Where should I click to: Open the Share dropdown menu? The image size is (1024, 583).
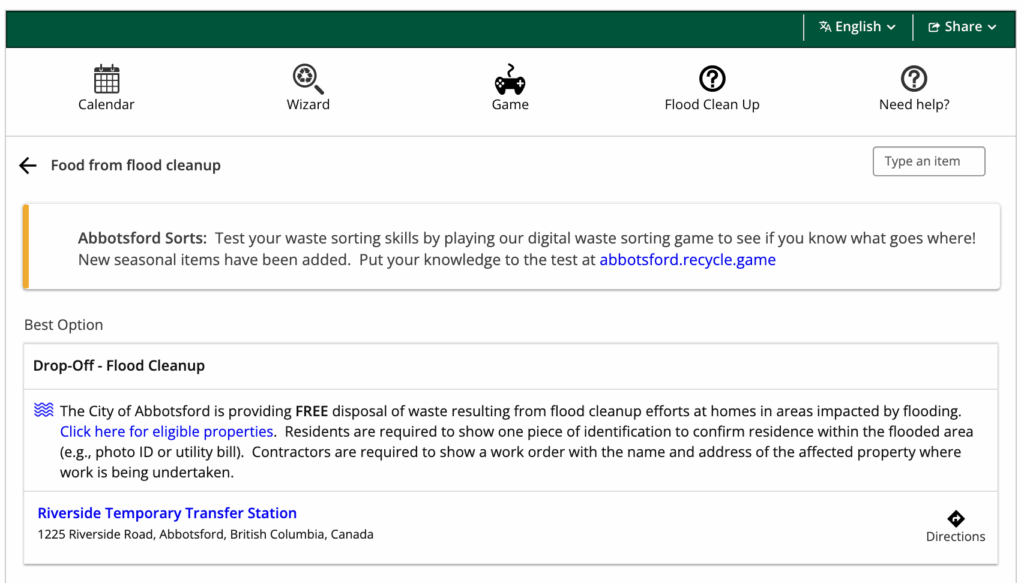point(963,27)
